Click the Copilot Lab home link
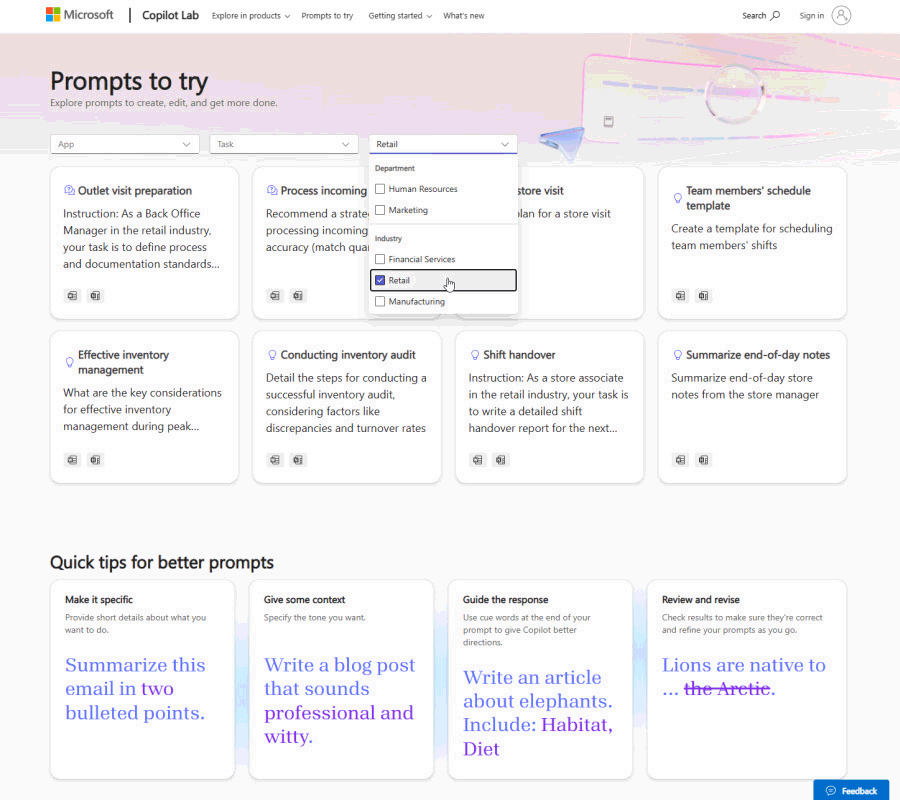This screenshot has height=800, width=900. [169, 15]
